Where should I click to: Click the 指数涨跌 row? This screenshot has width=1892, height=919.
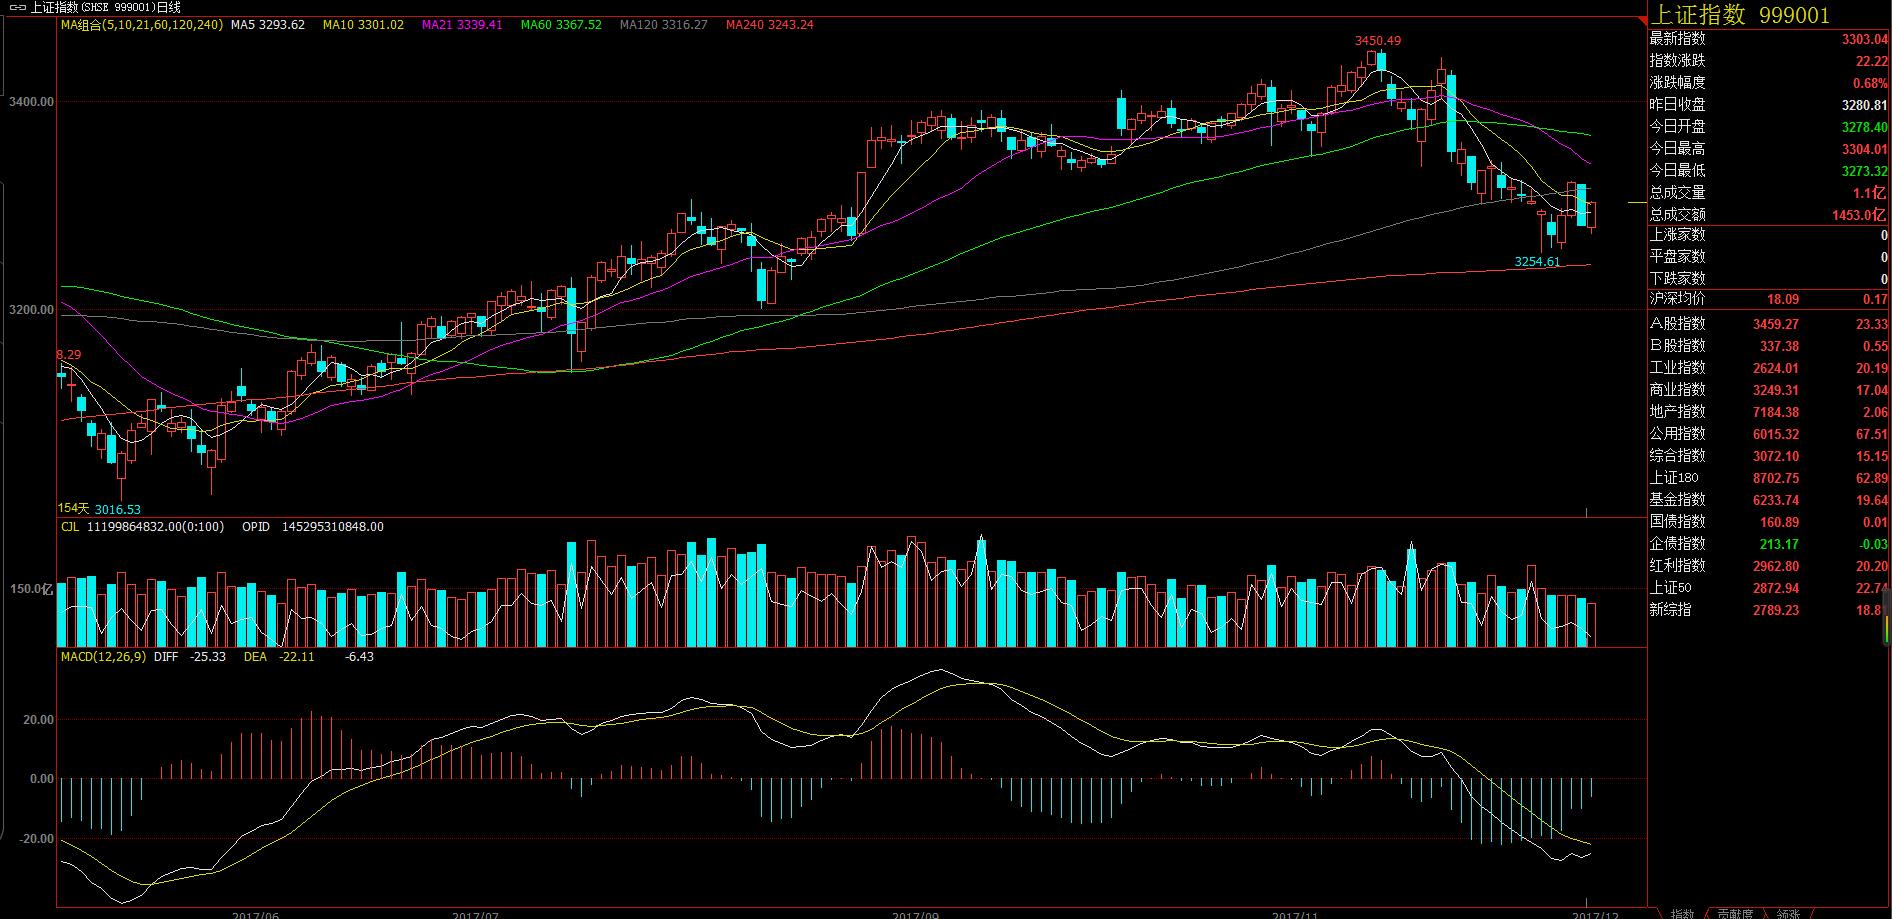pos(1768,61)
